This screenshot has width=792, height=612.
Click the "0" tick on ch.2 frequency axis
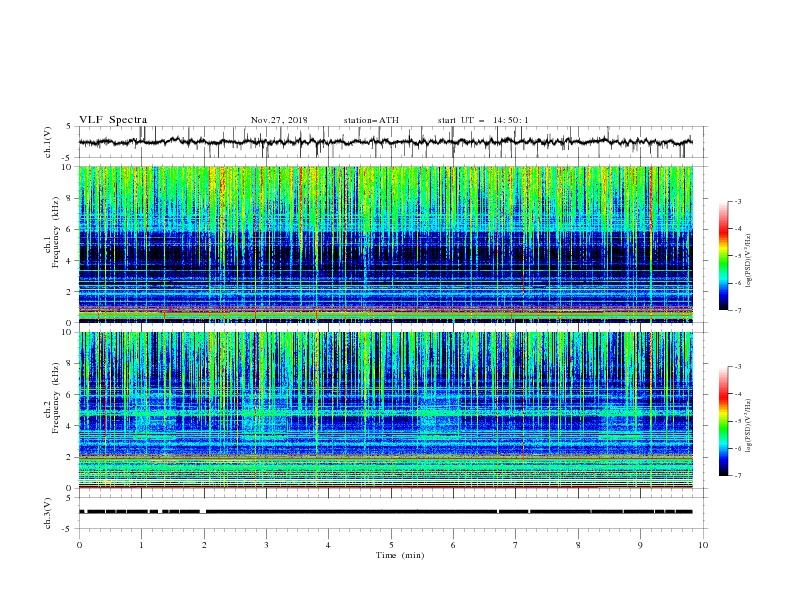[70, 488]
